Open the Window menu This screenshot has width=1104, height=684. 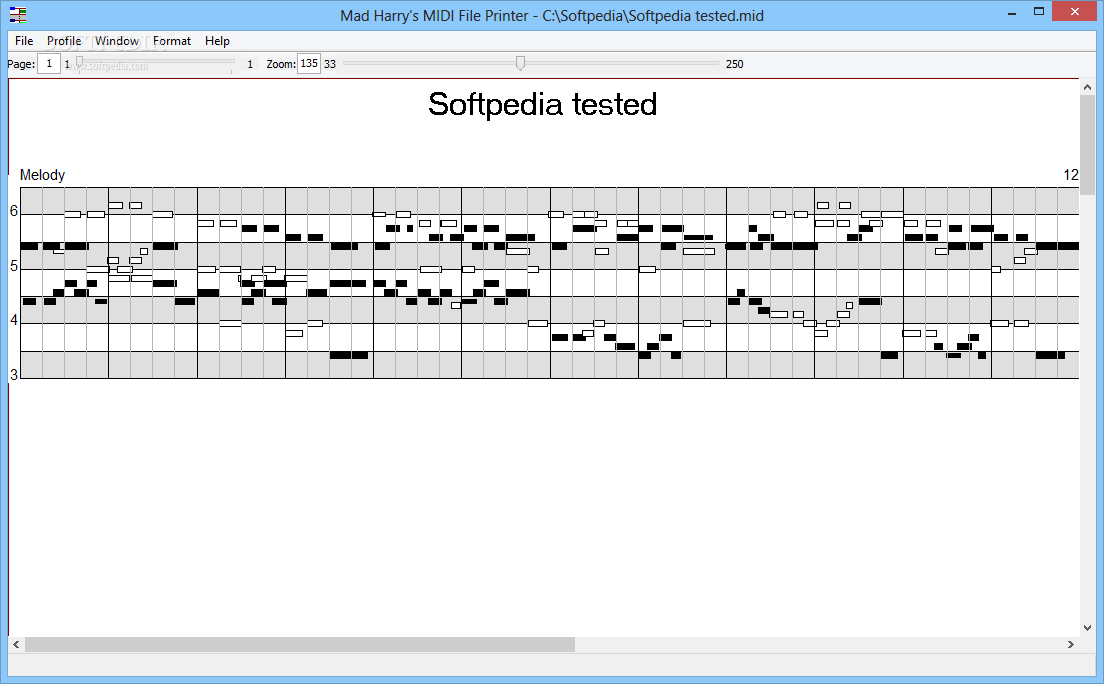coord(116,41)
